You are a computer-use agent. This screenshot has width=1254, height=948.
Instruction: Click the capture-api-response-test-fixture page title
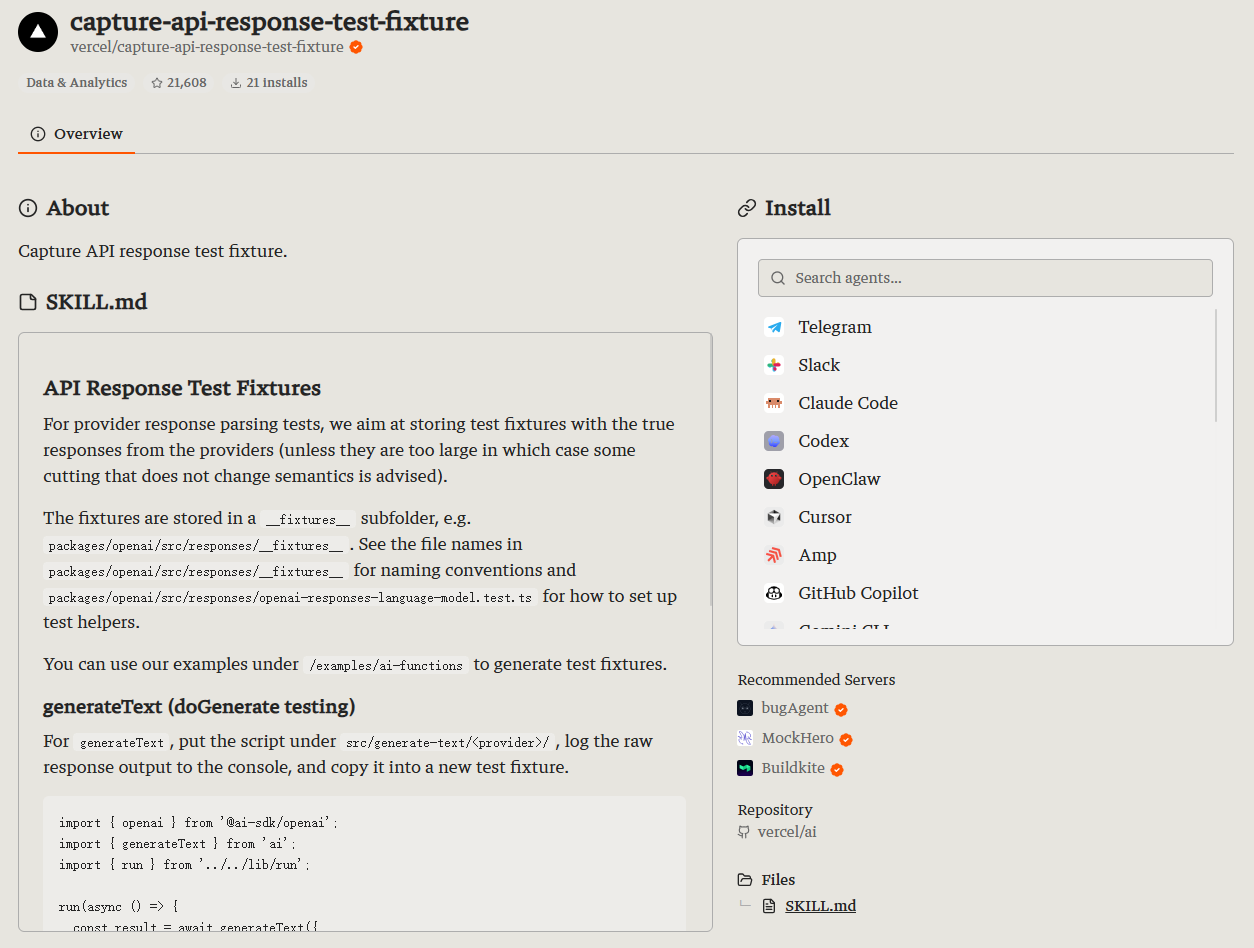pos(269,21)
